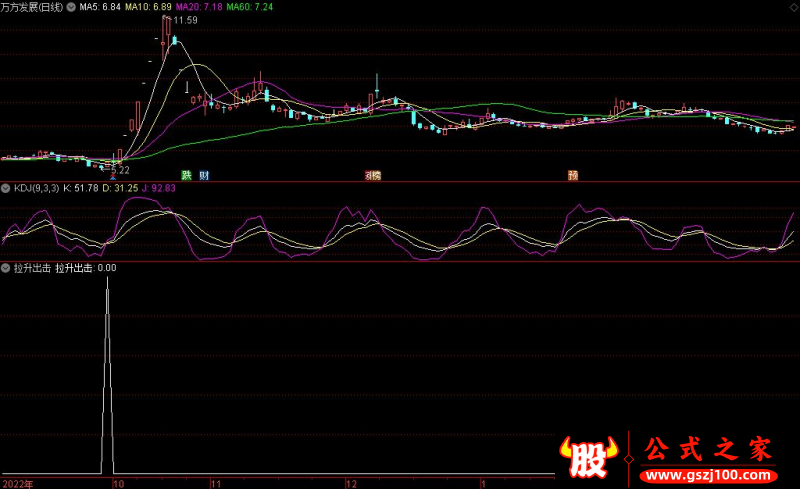
Task: Click the KDJ(9,3,3) indicator name
Action: coord(36,187)
